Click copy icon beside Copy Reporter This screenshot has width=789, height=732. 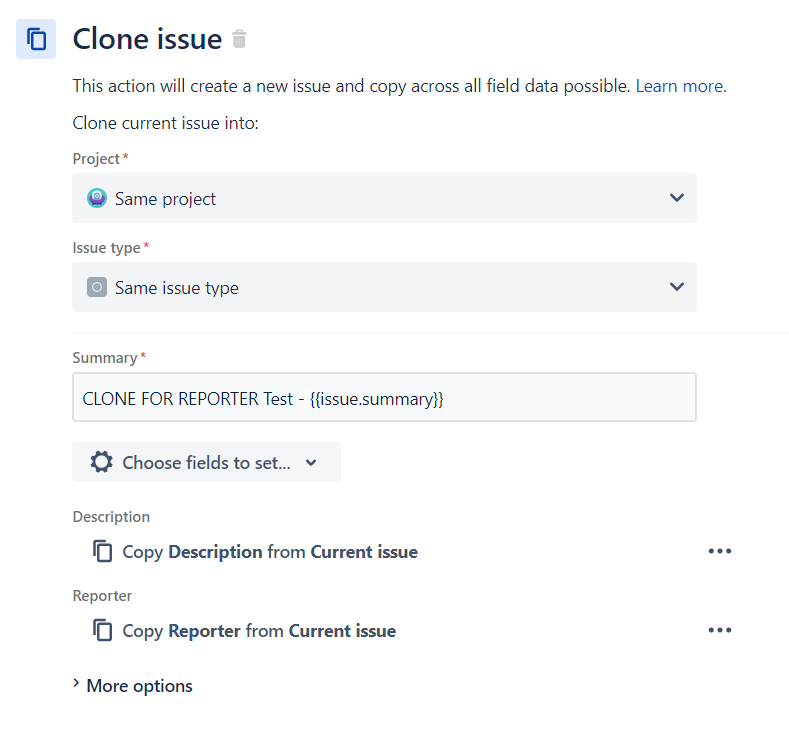click(103, 630)
